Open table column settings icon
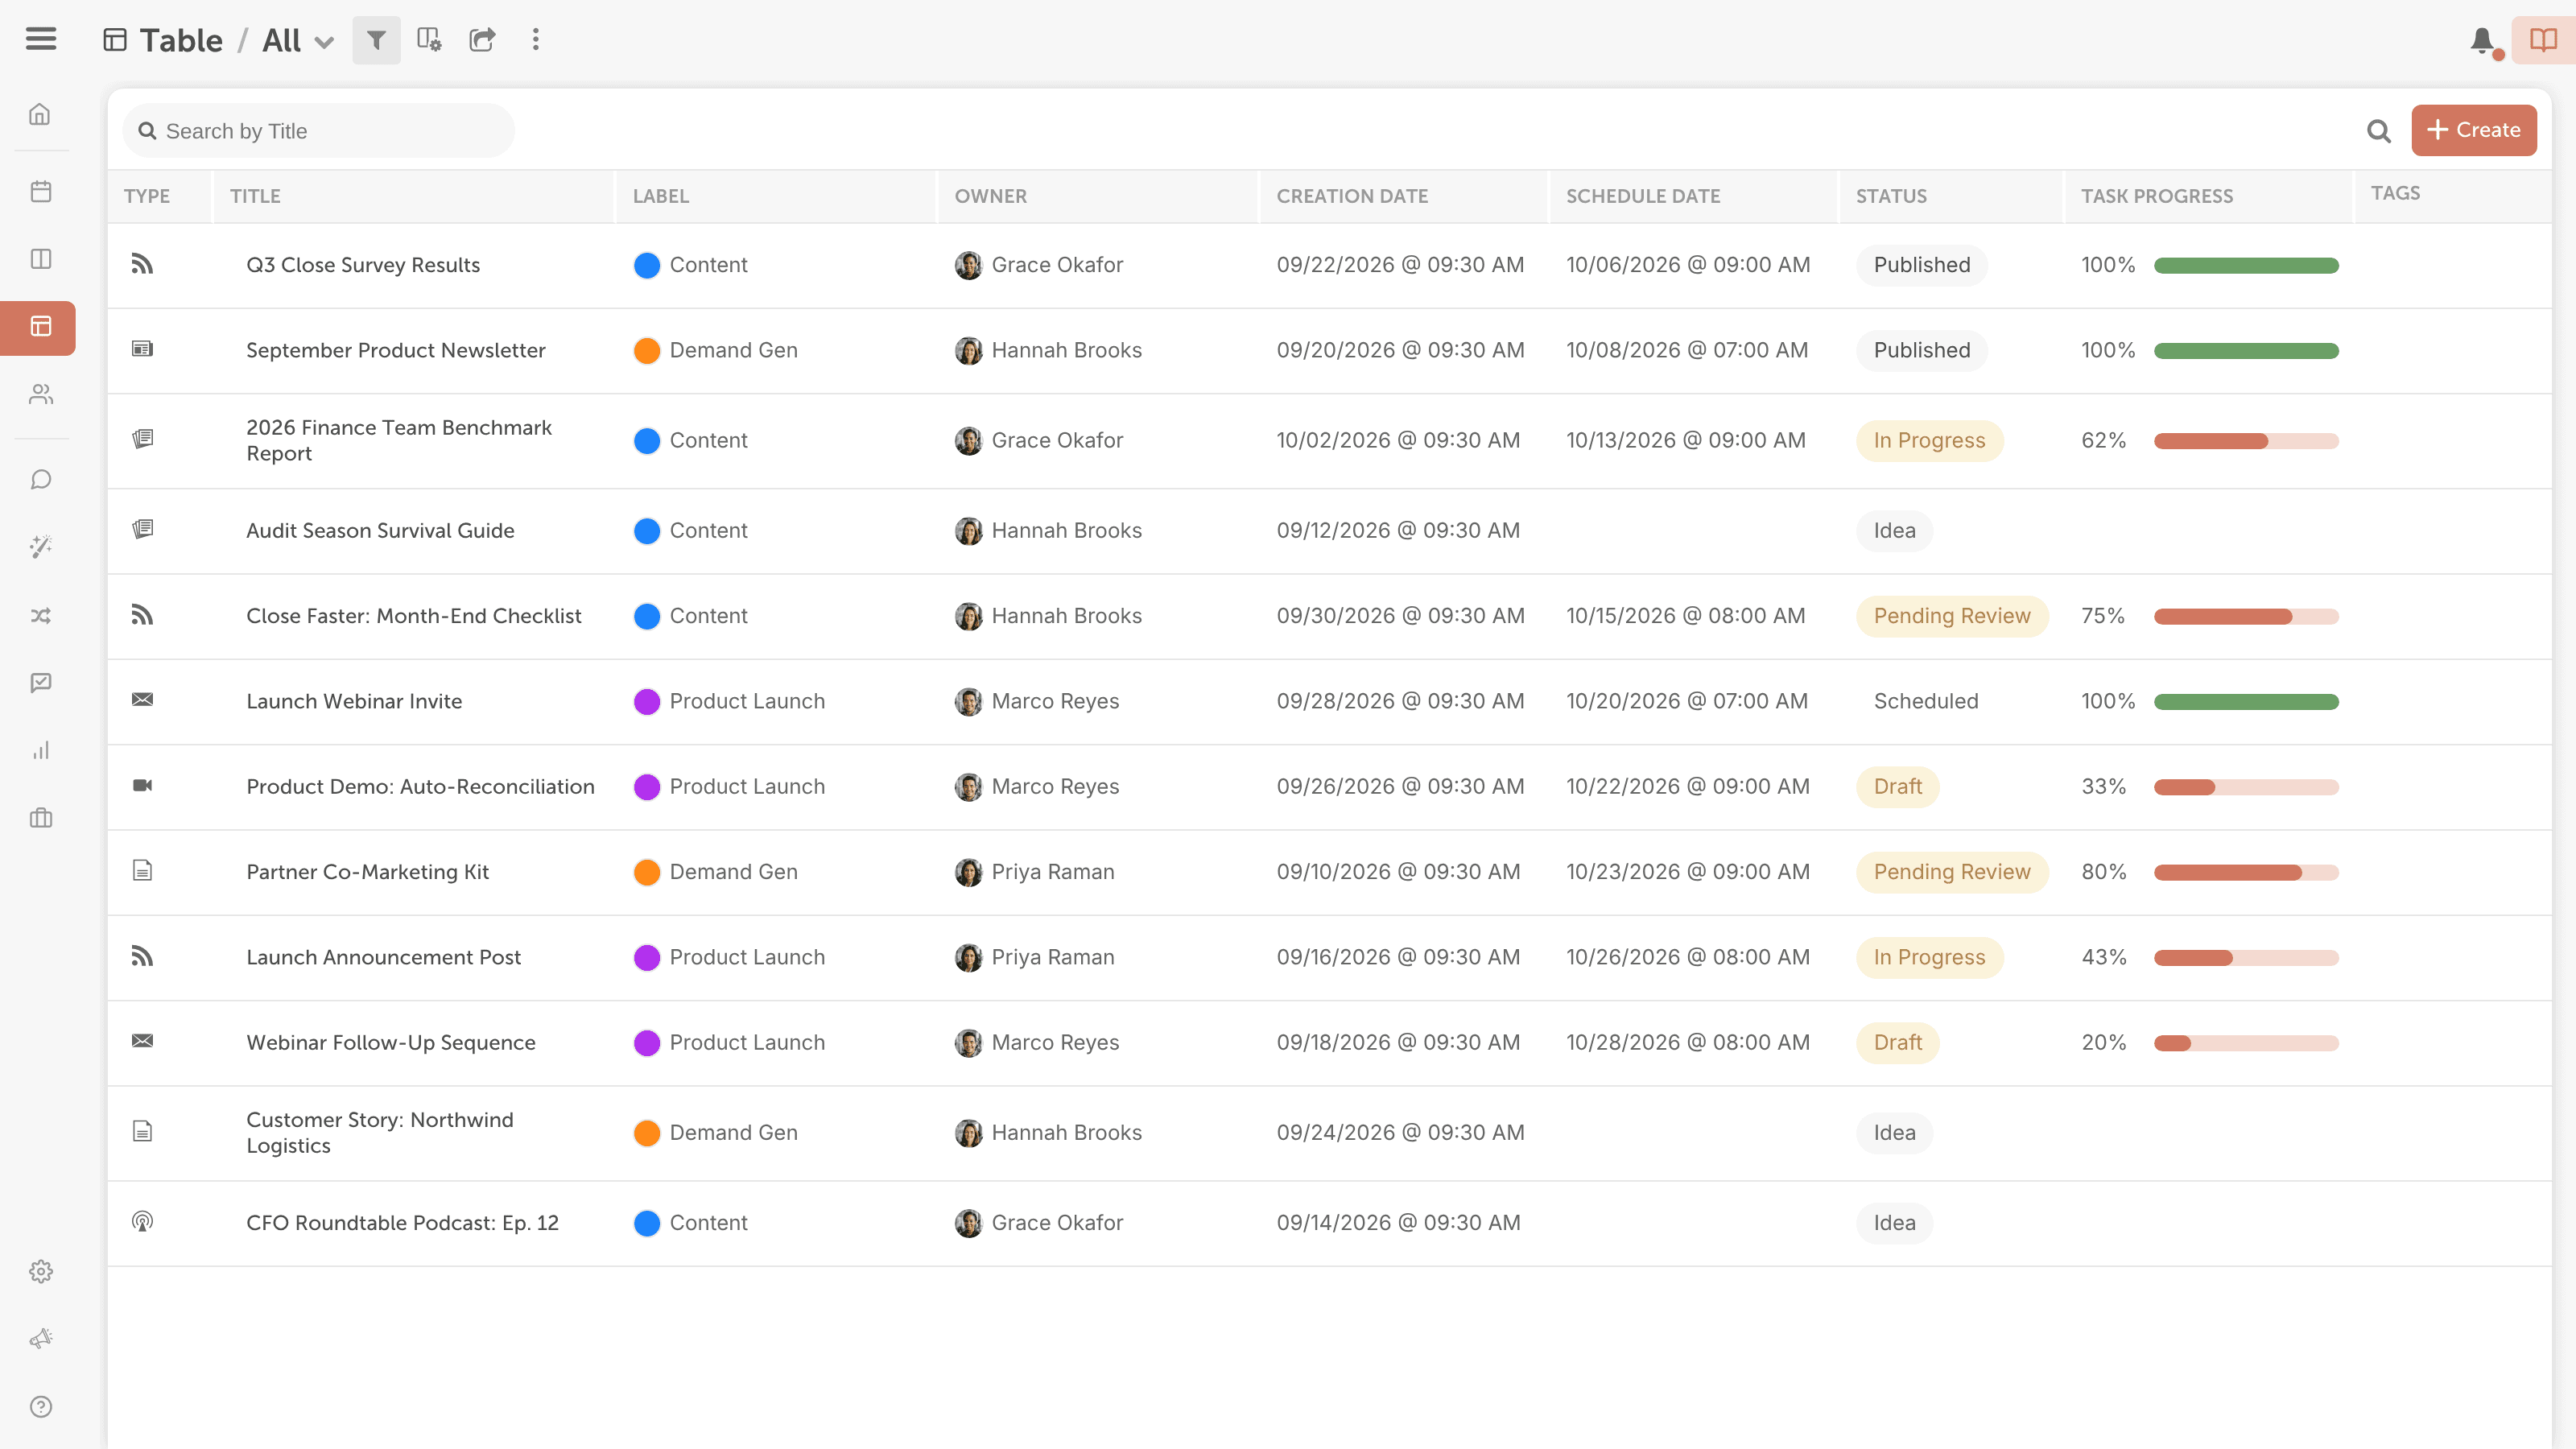Viewport: 2576px width, 1449px height. [x=429, y=40]
